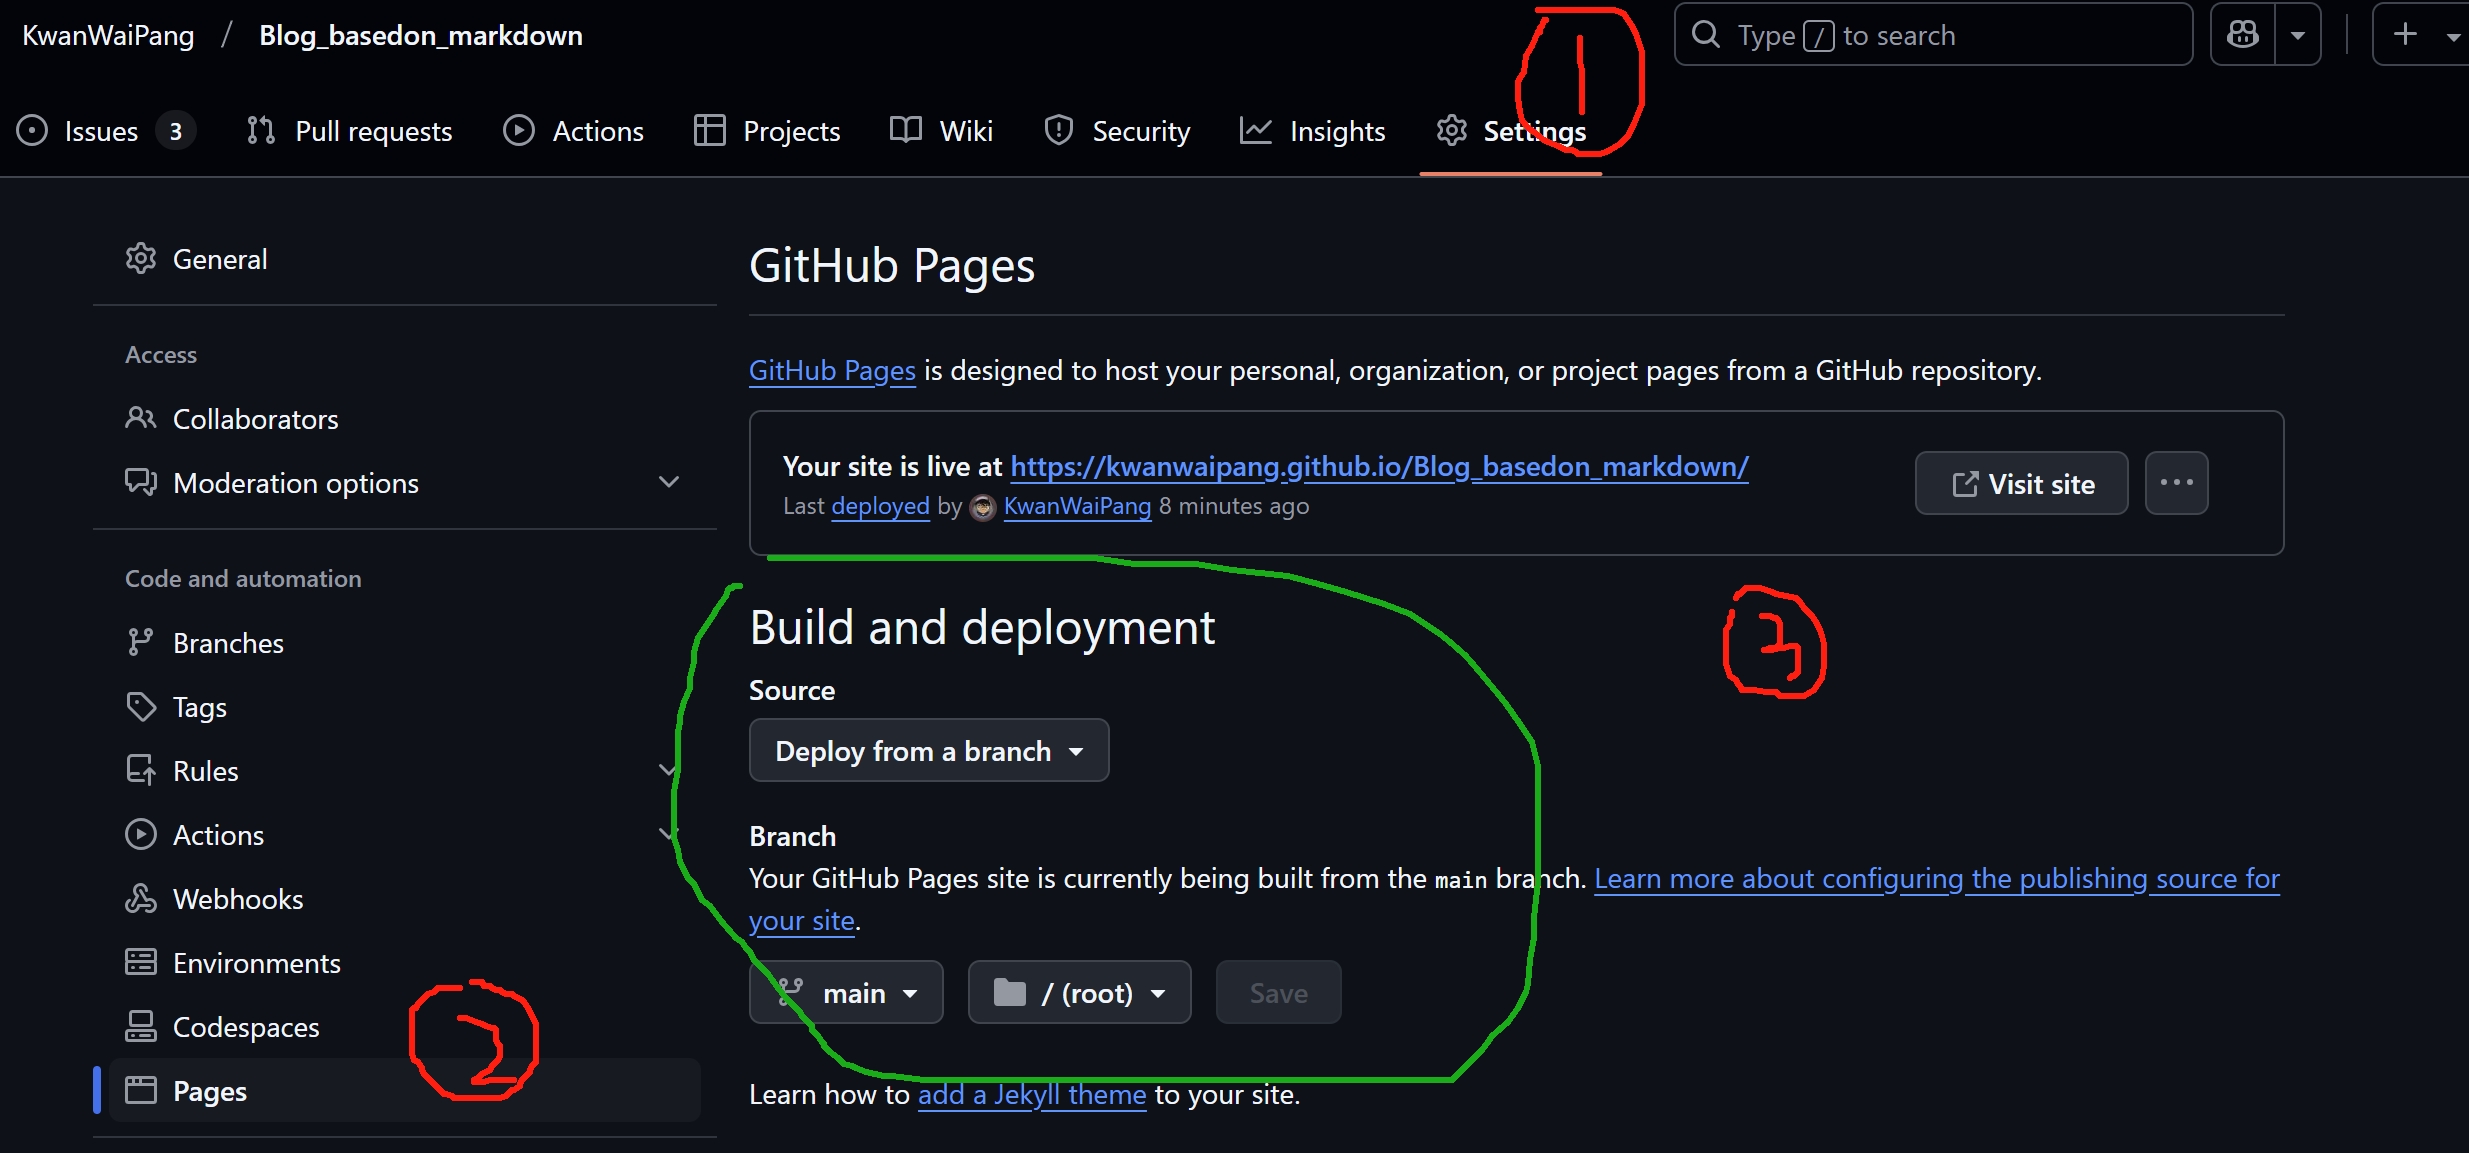Open the Pull requests tab

[x=350, y=131]
